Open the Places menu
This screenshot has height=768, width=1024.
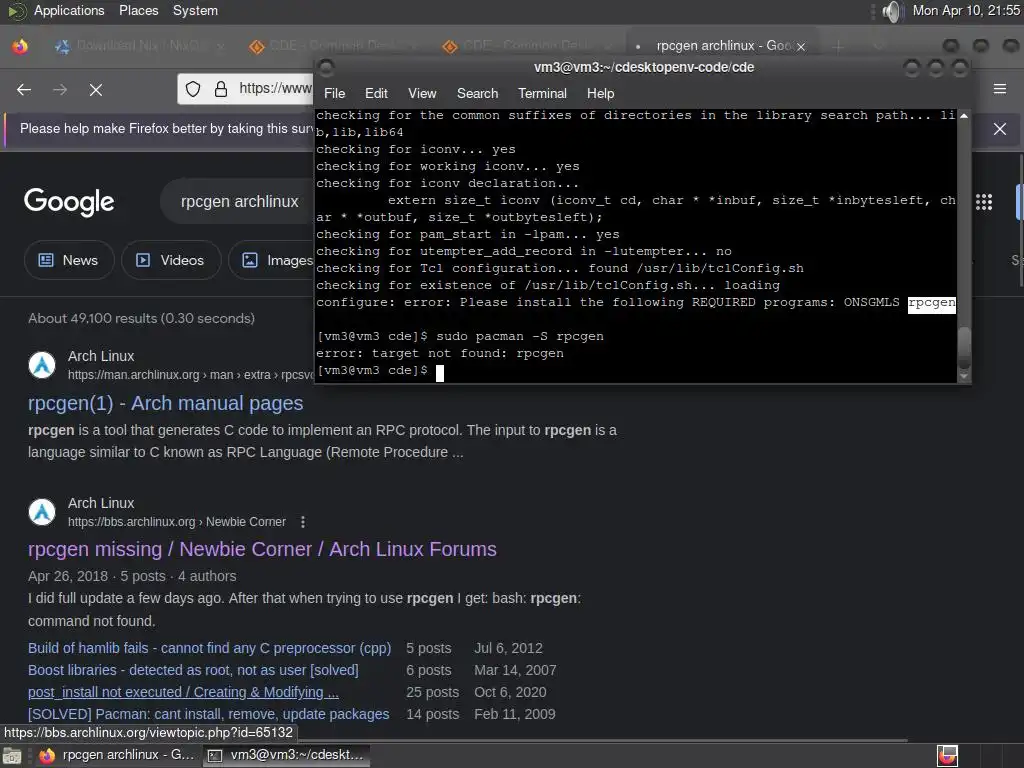138,10
